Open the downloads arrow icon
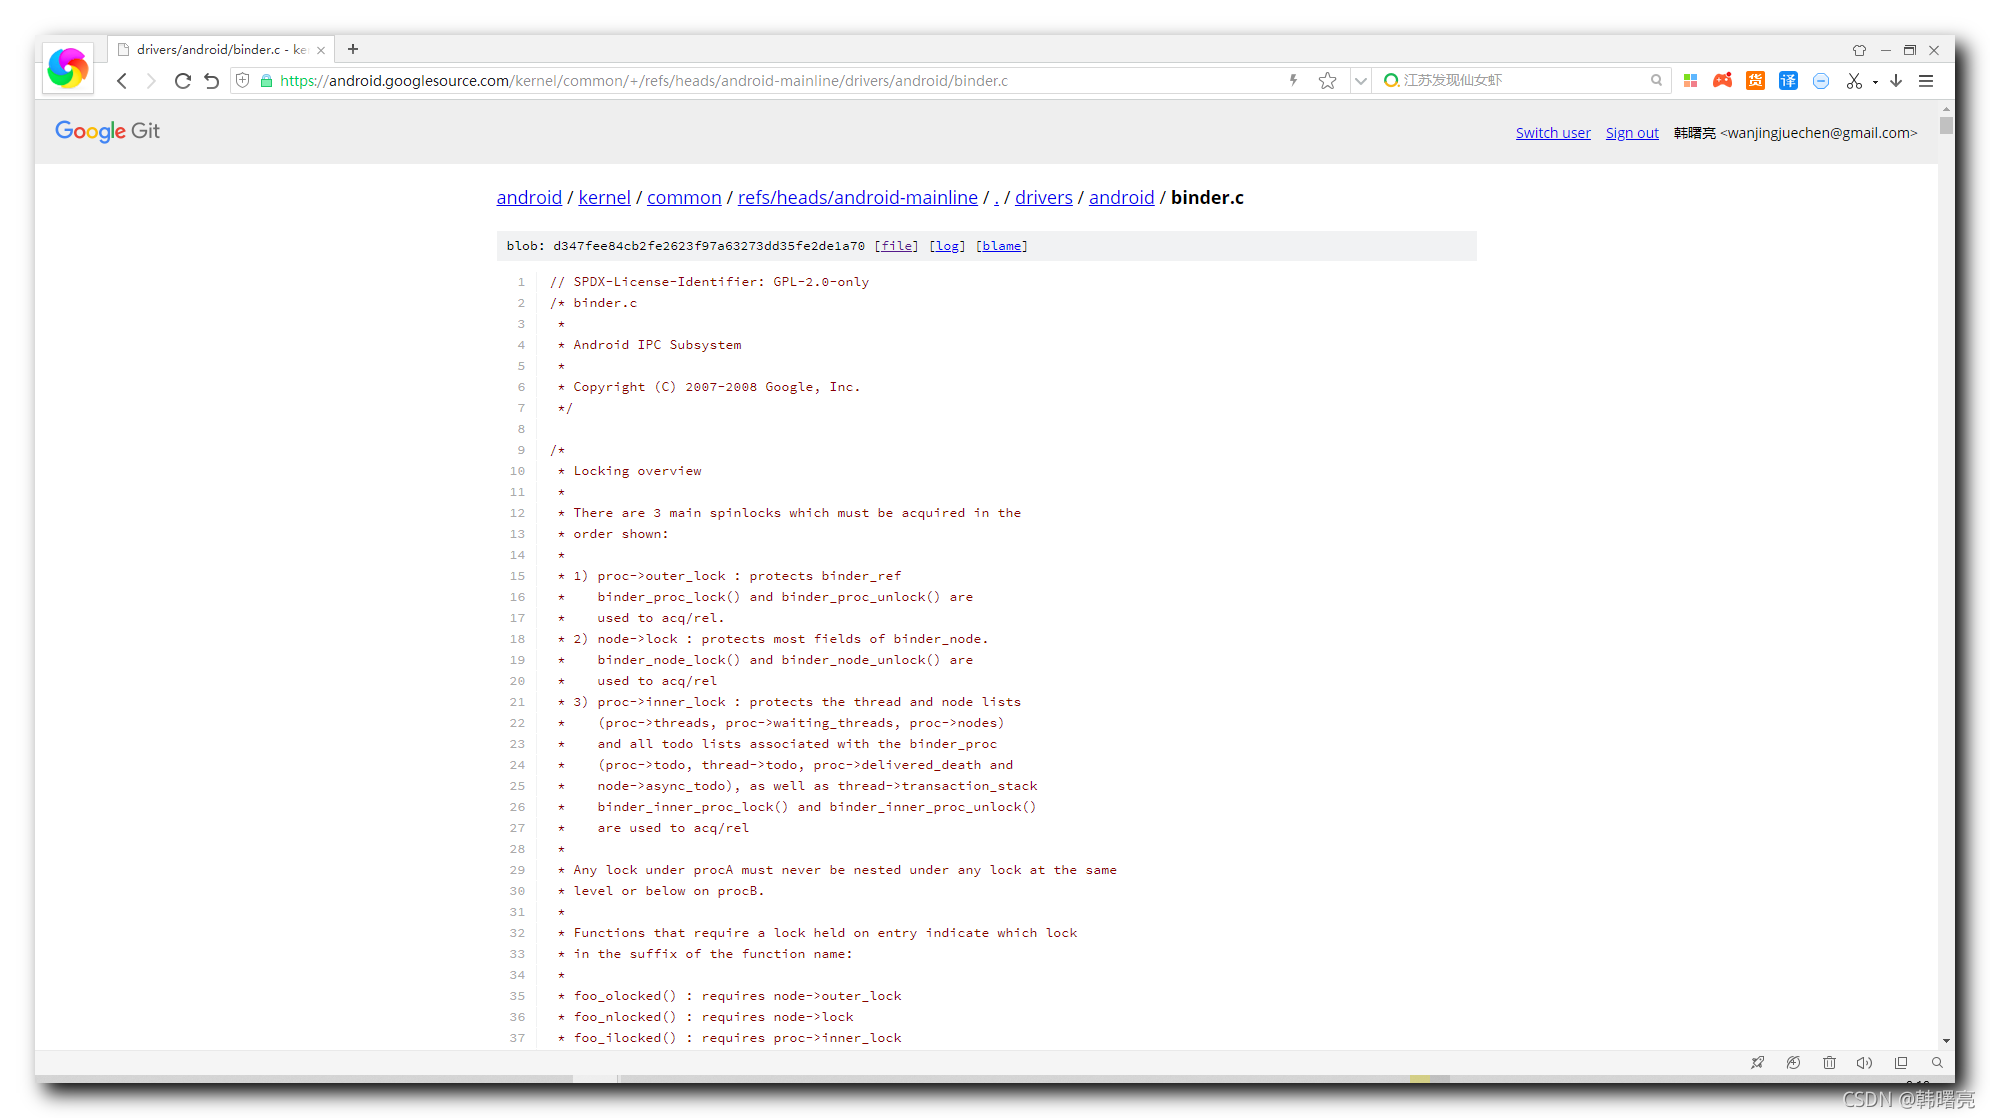 click(x=1896, y=81)
